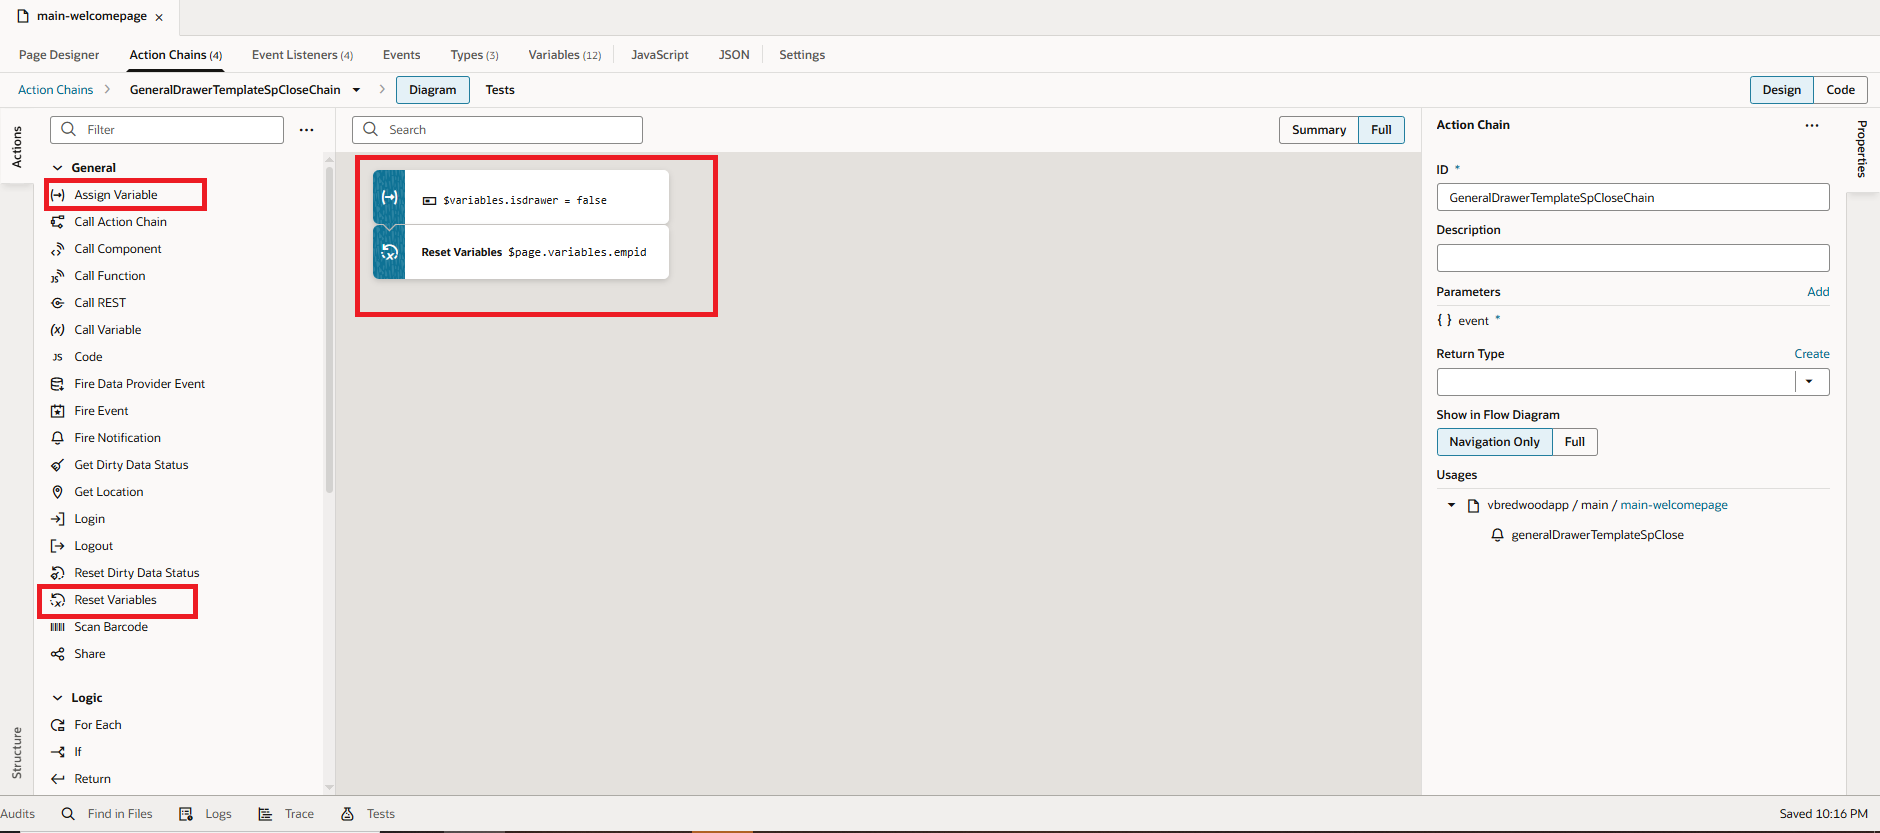The image size is (1880, 833).
Task: Select the Share action icon
Action: pos(58,654)
